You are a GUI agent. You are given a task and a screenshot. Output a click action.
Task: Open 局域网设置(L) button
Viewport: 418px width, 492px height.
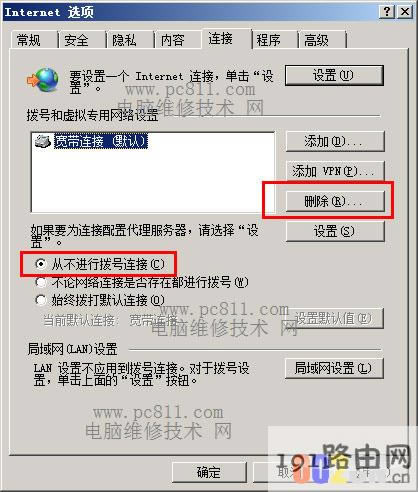[x=334, y=368]
